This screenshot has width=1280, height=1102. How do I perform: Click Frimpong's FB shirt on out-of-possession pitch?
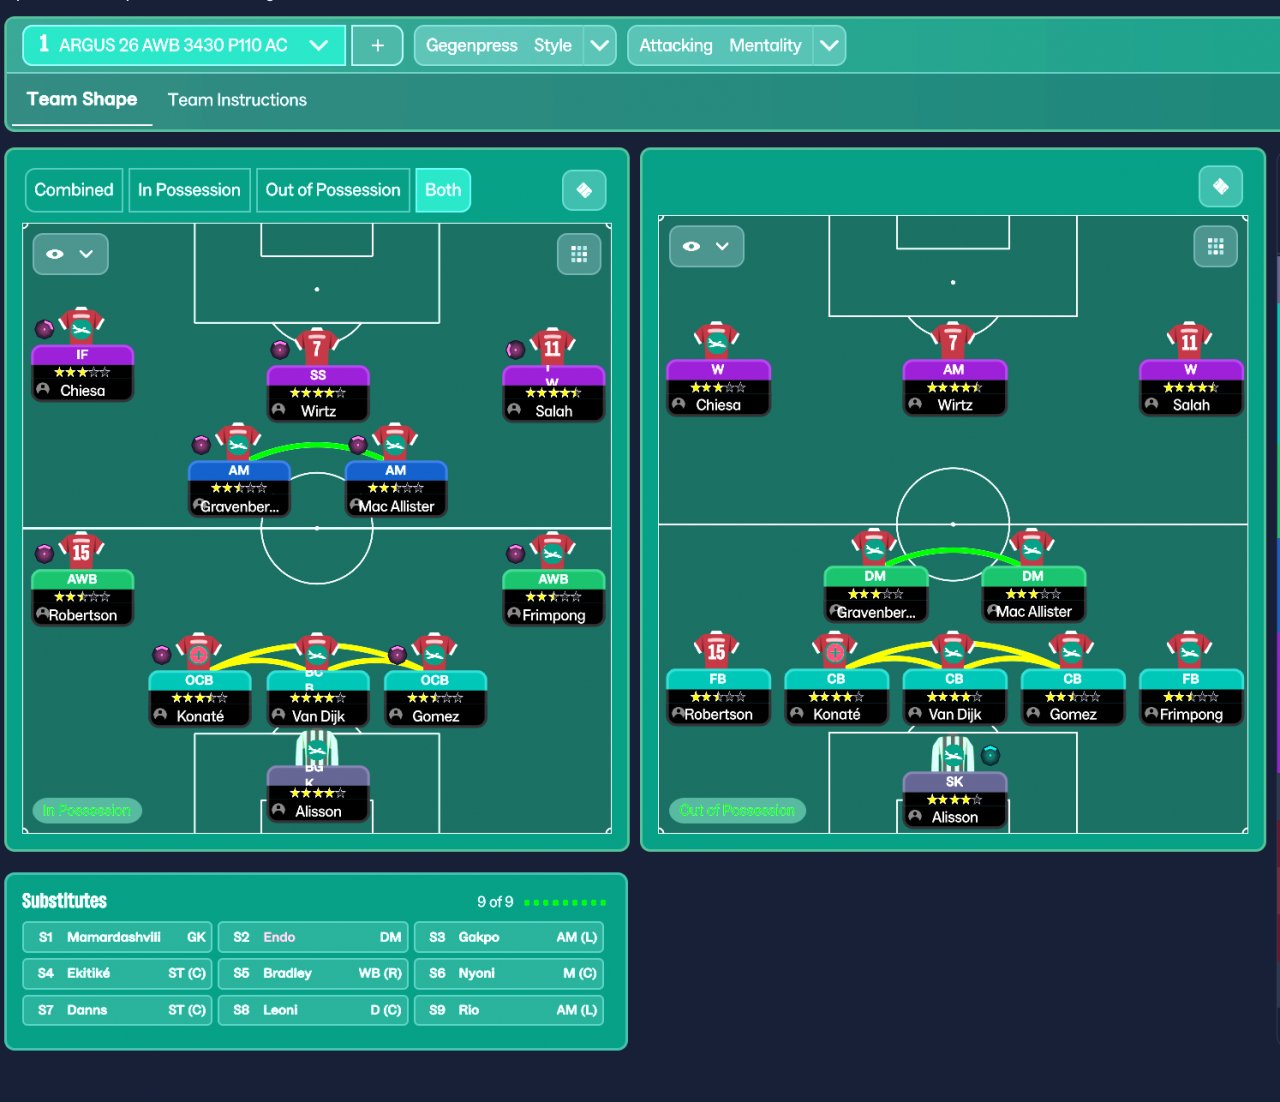[x=1189, y=650]
